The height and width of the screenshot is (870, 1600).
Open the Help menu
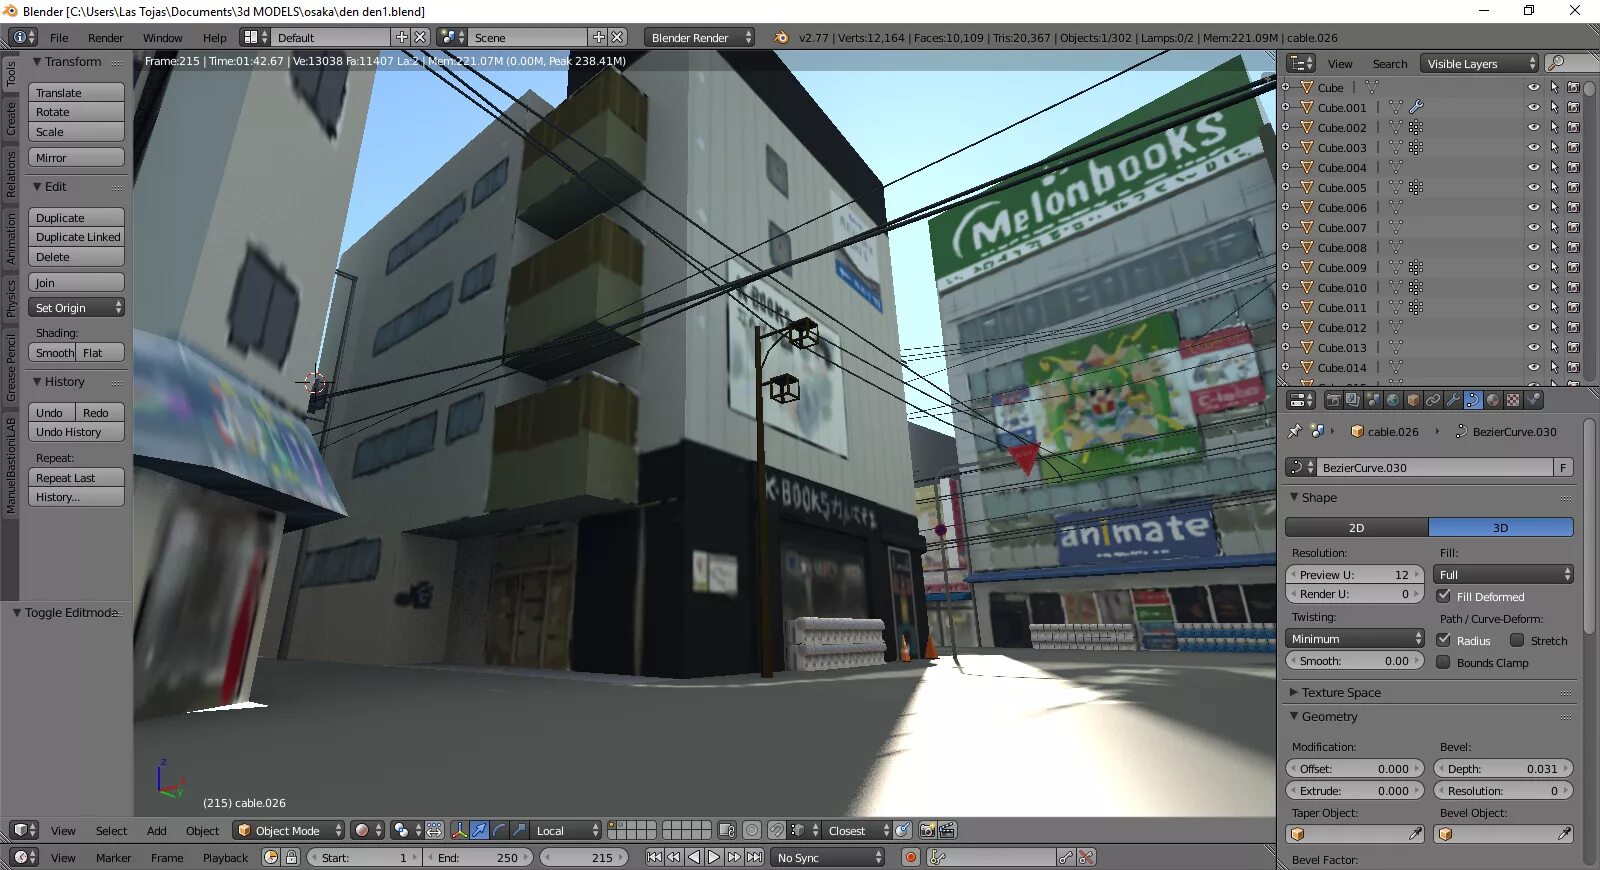point(214,37)
